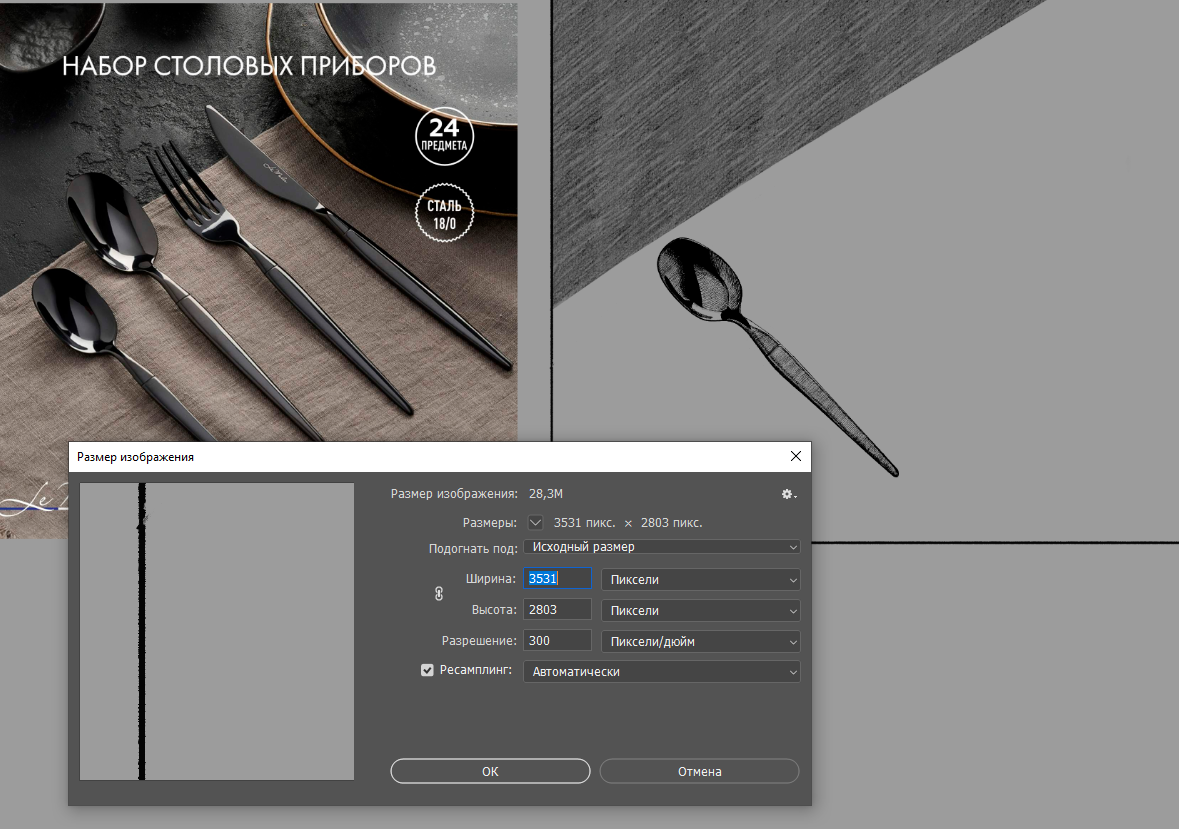Click the 28,3M image size value
Viewport: 1179px width, 829px height.
click(546, 494)
